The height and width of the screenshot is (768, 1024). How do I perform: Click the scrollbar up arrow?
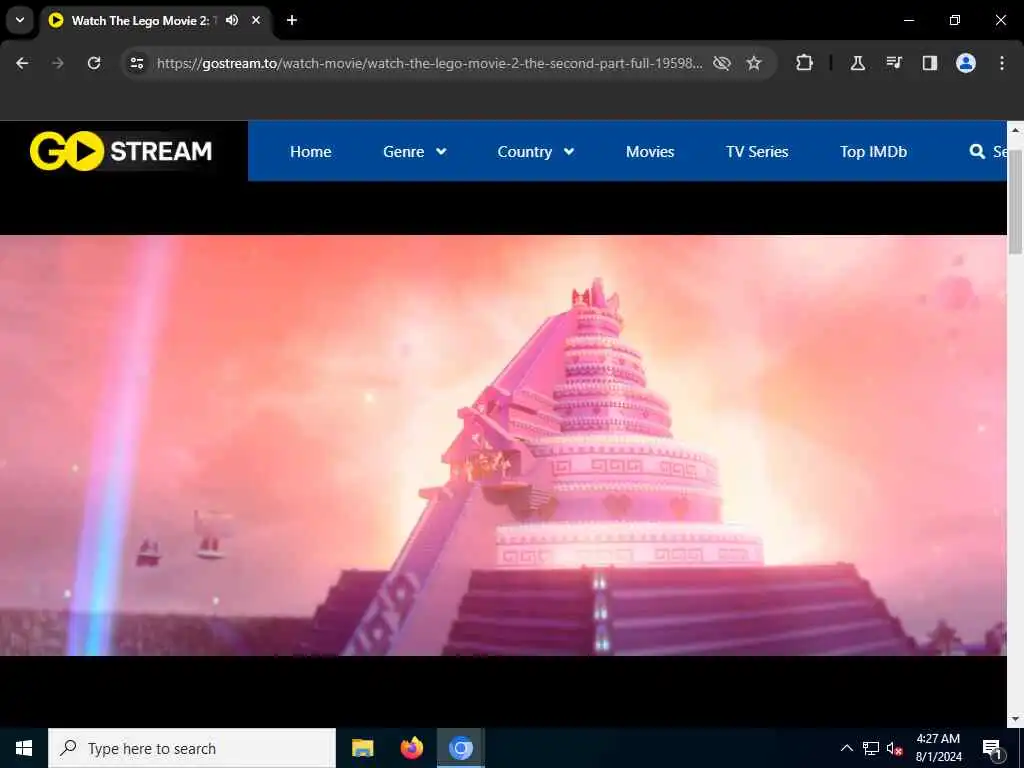click(1015, 129)
